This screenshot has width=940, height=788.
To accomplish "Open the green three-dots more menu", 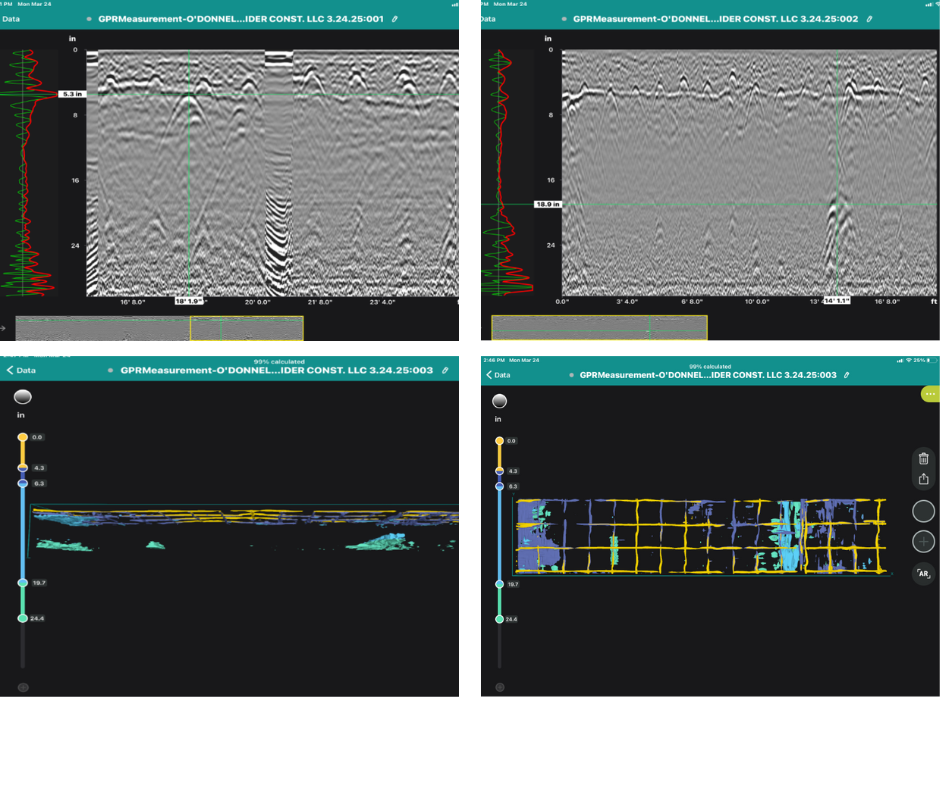I will point(929,395).
